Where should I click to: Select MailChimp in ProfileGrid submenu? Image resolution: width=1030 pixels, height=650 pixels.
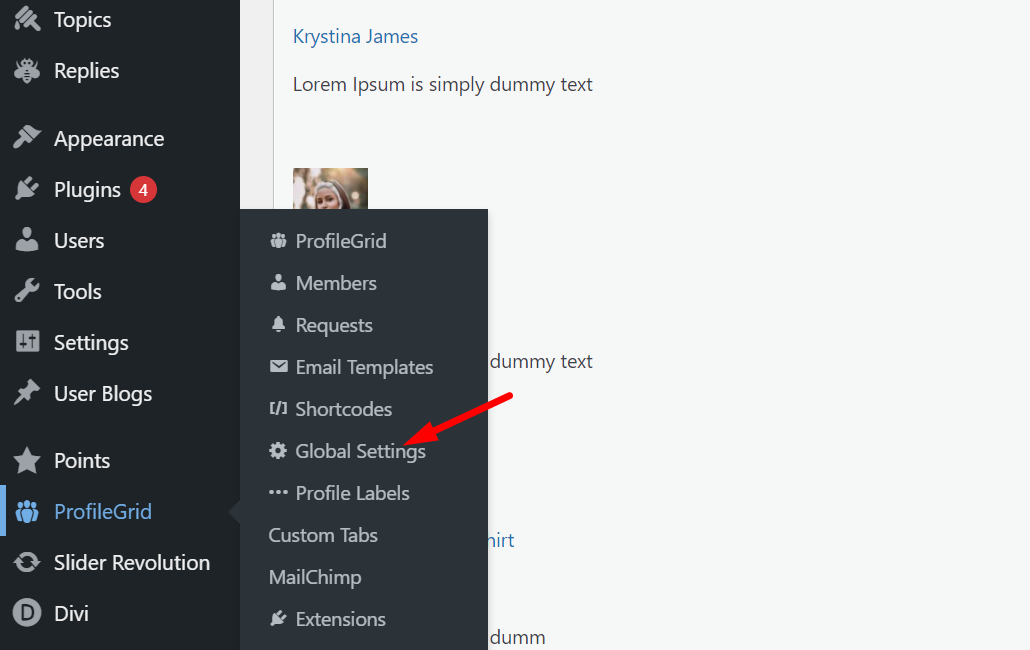click(x=315, y=577)
